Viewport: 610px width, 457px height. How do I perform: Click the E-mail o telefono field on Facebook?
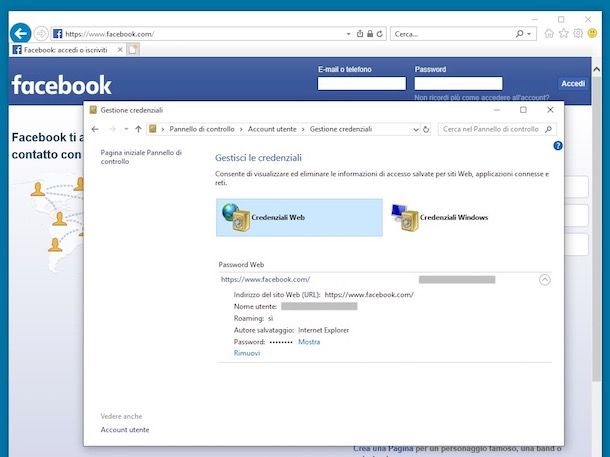[x=361, y=83]
